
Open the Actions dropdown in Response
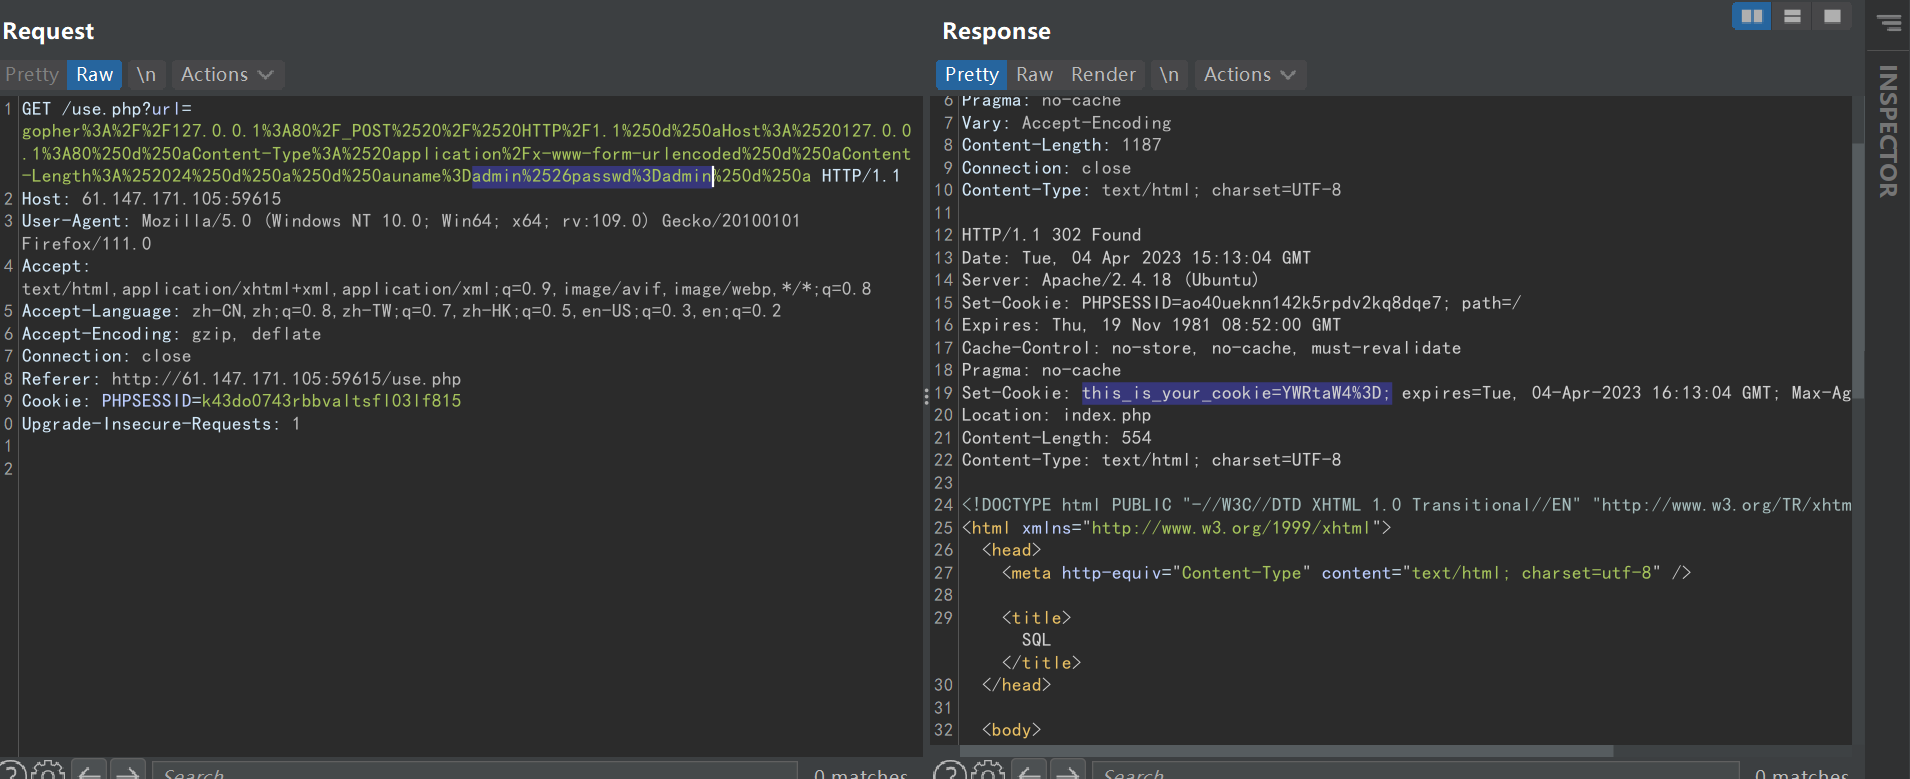(1250, 74)
